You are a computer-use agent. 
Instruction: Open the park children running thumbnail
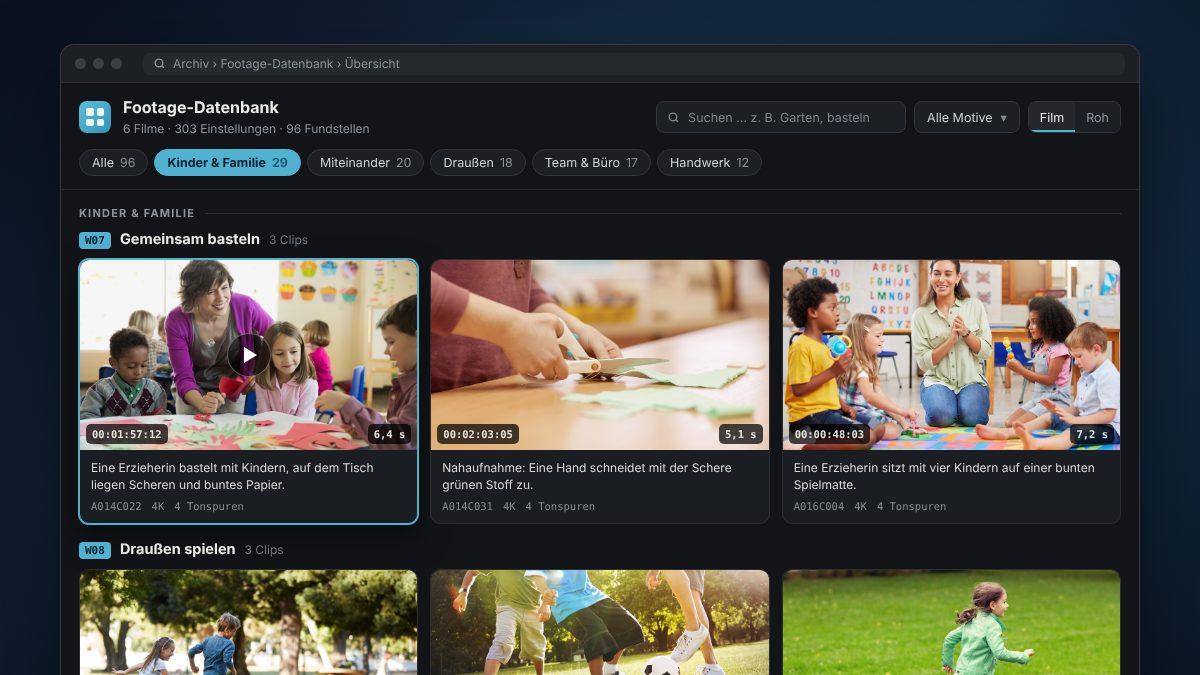point(248,622)
